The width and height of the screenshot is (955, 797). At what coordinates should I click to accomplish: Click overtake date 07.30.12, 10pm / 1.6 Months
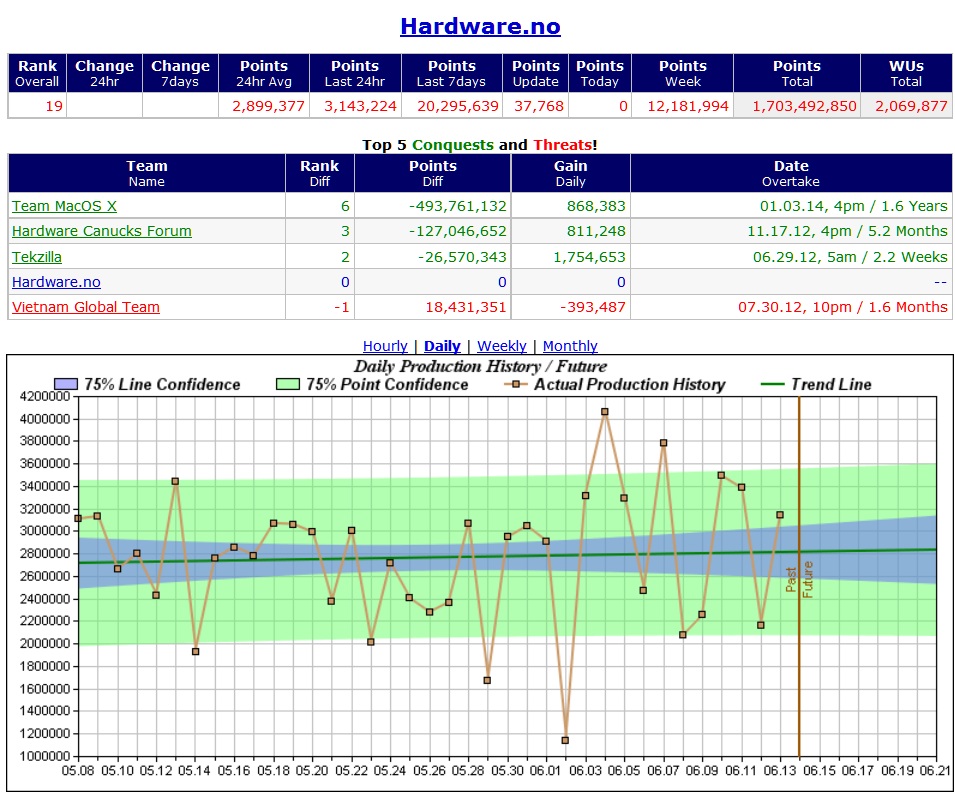(843, 307)
